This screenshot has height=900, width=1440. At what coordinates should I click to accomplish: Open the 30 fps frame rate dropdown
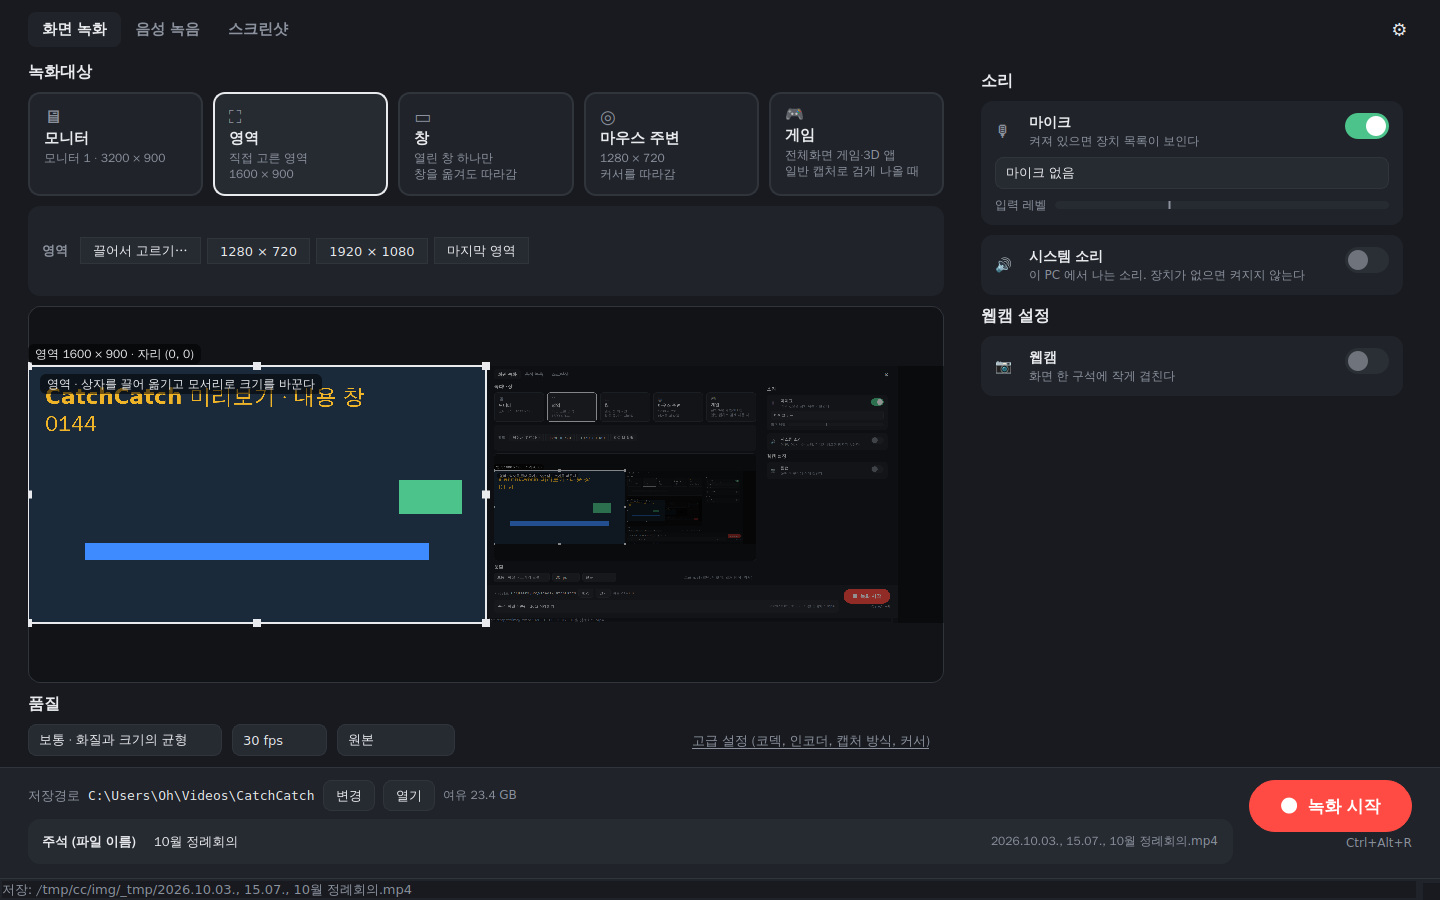pyautogui.click(x=279, y=740)
